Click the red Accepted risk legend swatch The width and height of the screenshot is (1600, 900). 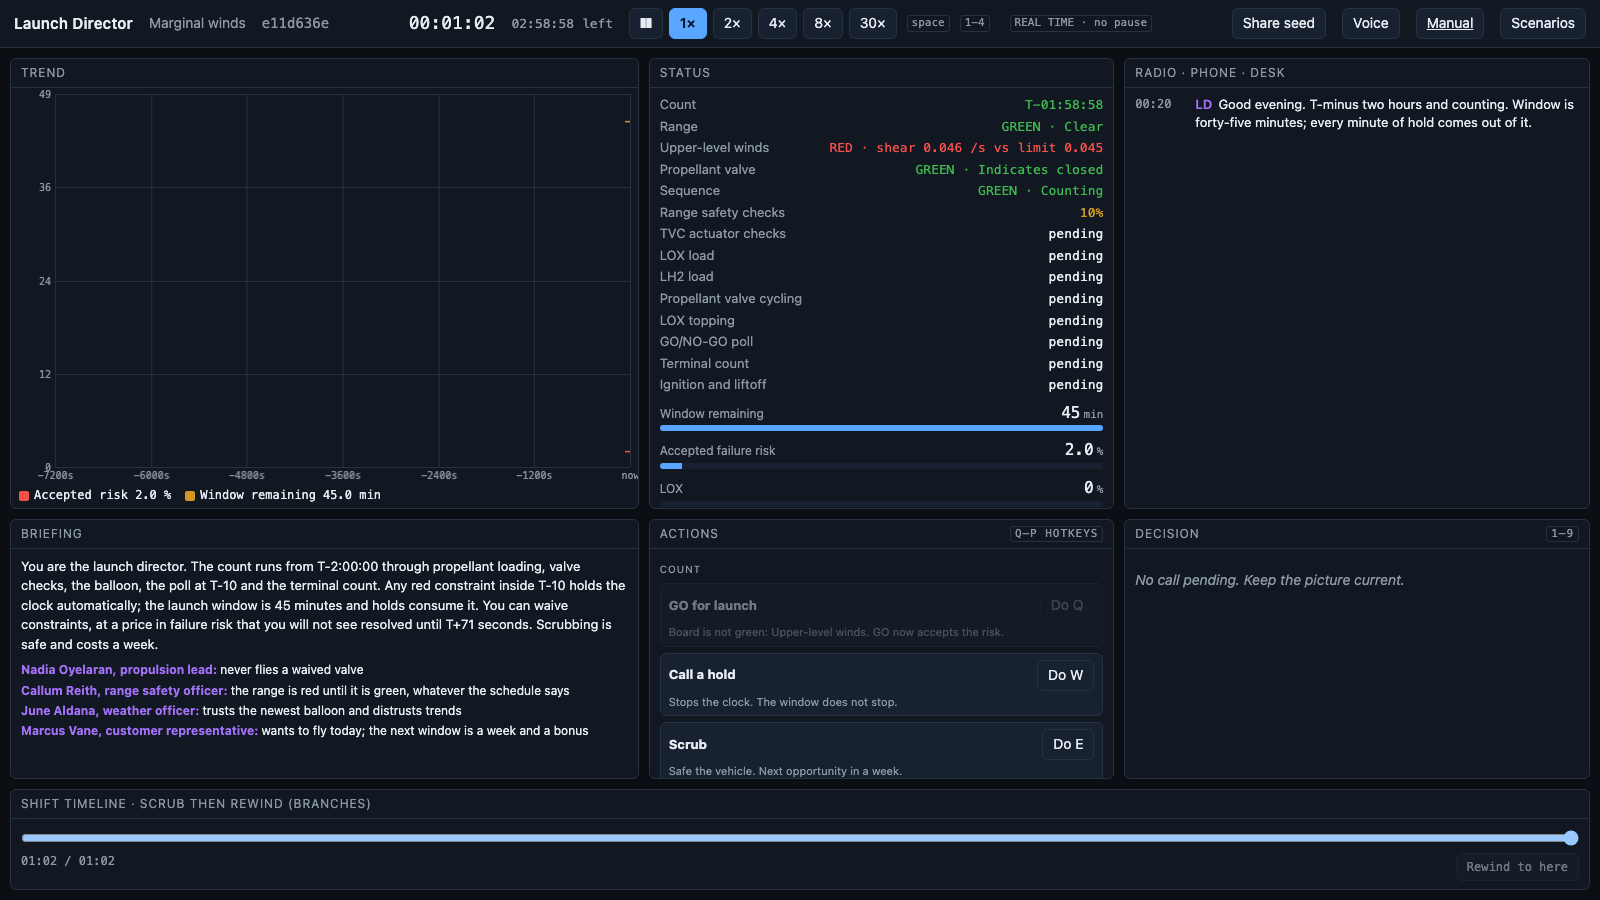(24, 496)
